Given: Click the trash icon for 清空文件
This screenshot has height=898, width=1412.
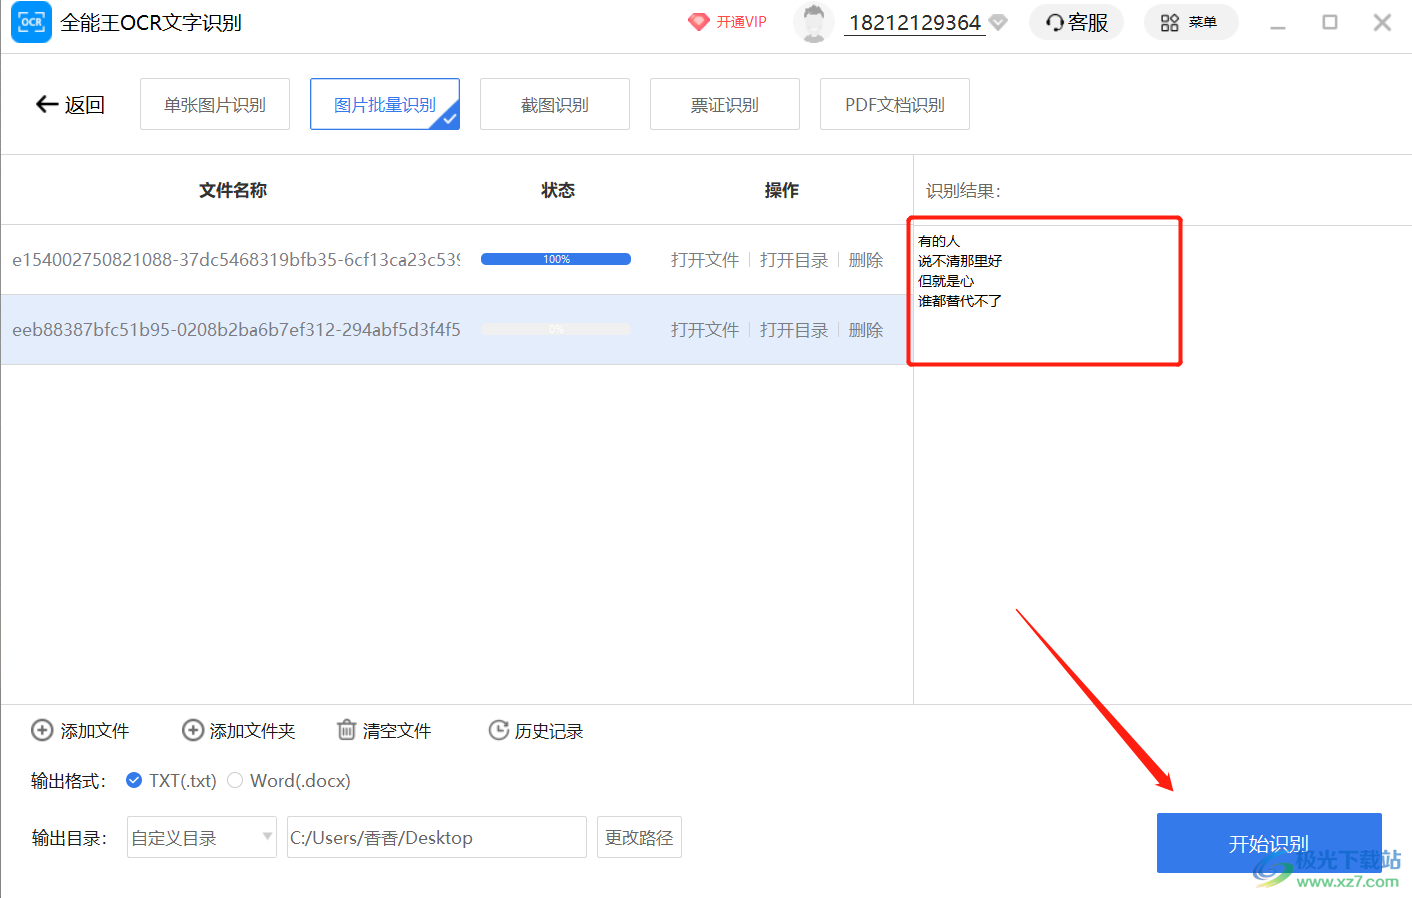Looking at the screenshot, I should pyautogui.click(x=346, y=730).
